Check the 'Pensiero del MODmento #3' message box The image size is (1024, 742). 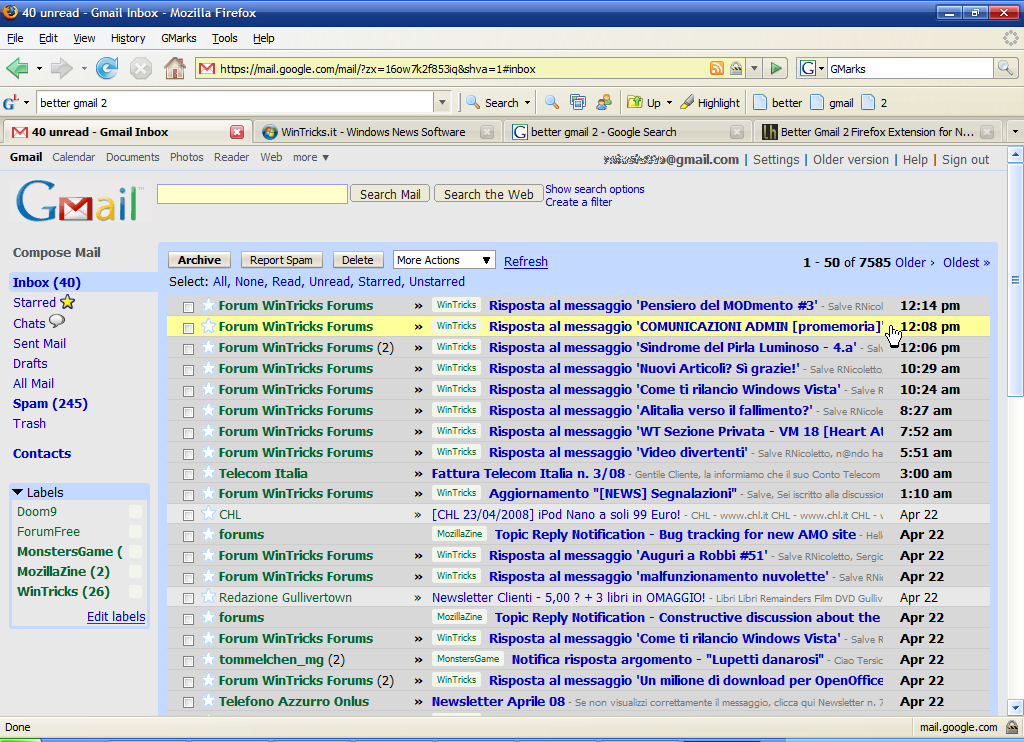point(188,307)
